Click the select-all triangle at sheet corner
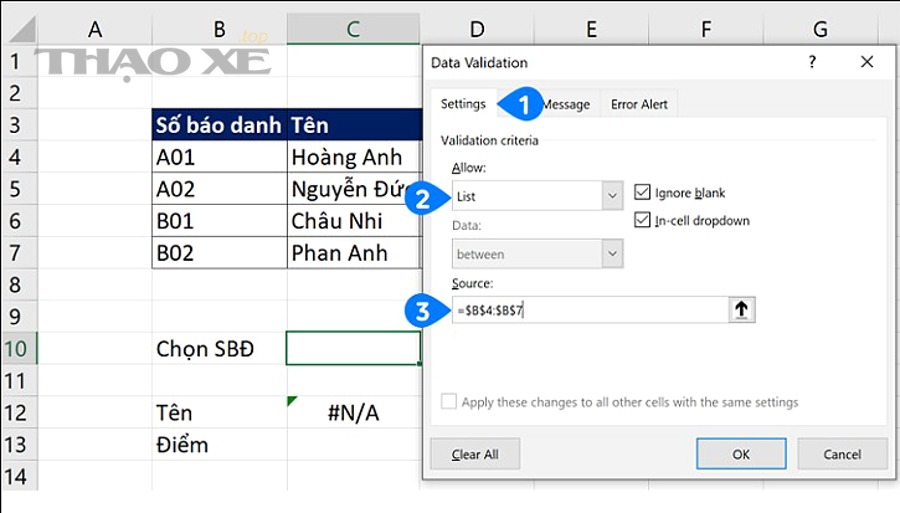 coord(22,30)
